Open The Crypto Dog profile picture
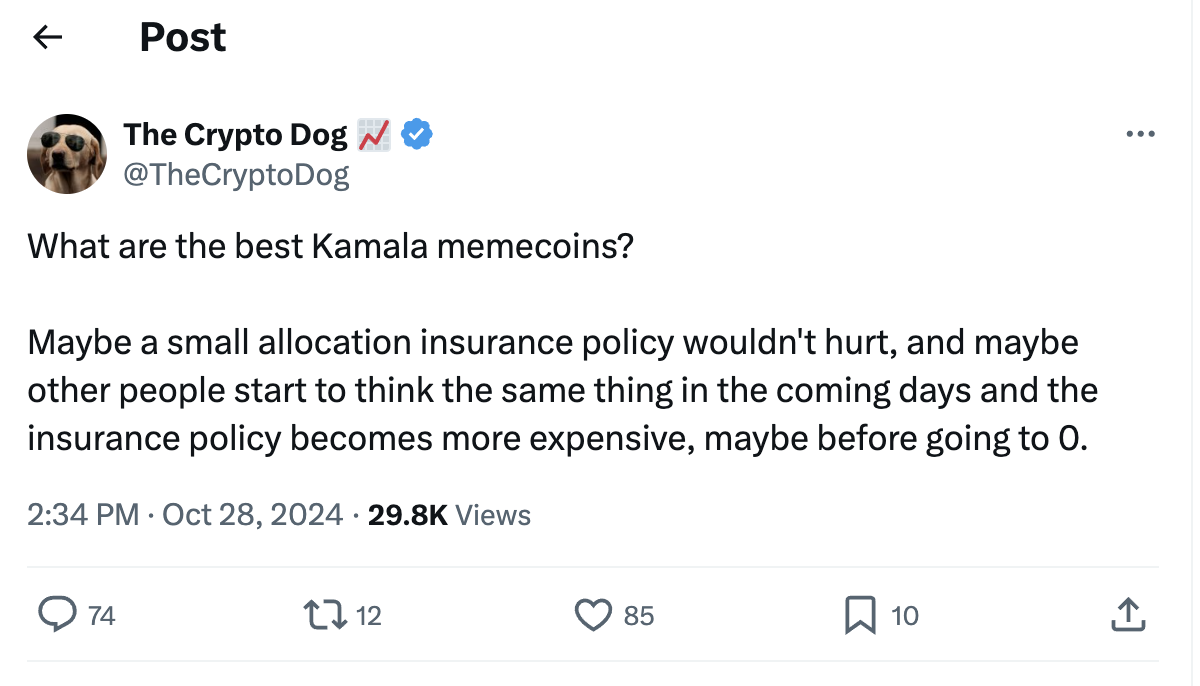Viewport: 1200px width, 686px height. pyautogui.click(x=66, y=154)
